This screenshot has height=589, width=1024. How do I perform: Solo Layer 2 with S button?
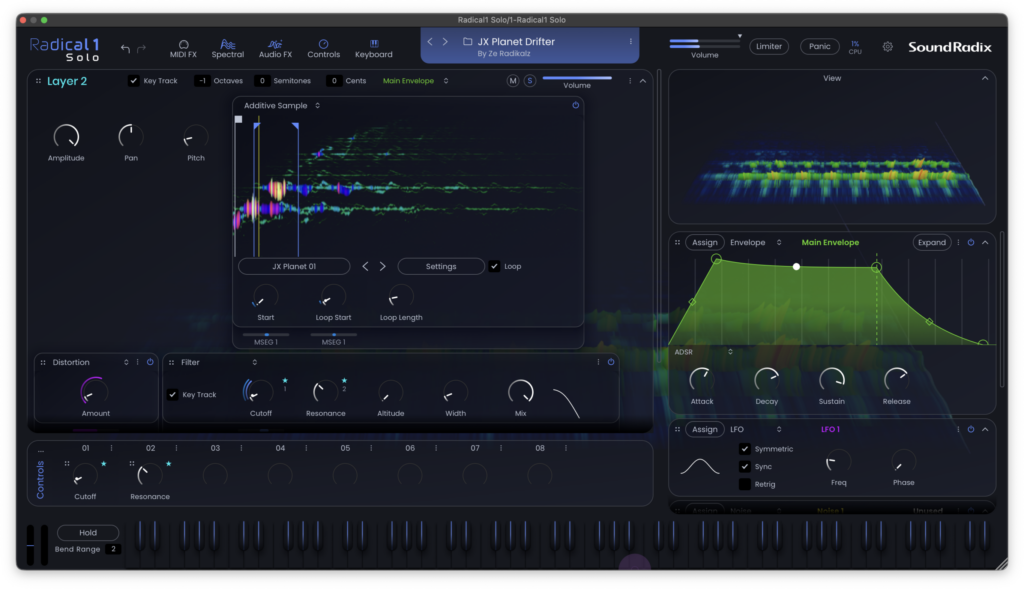click(x=530, y=81)
